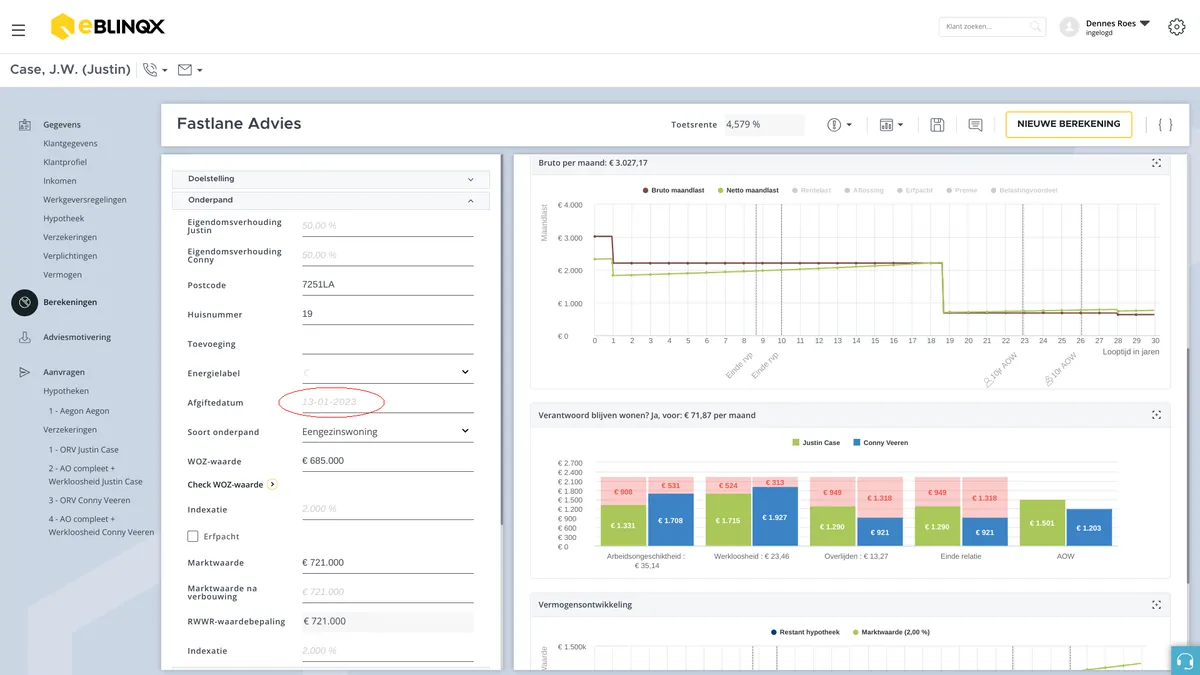1200x675 pixels.
Task: Open 3 - ORV Conny Veeren
Action: coord(90,500)
